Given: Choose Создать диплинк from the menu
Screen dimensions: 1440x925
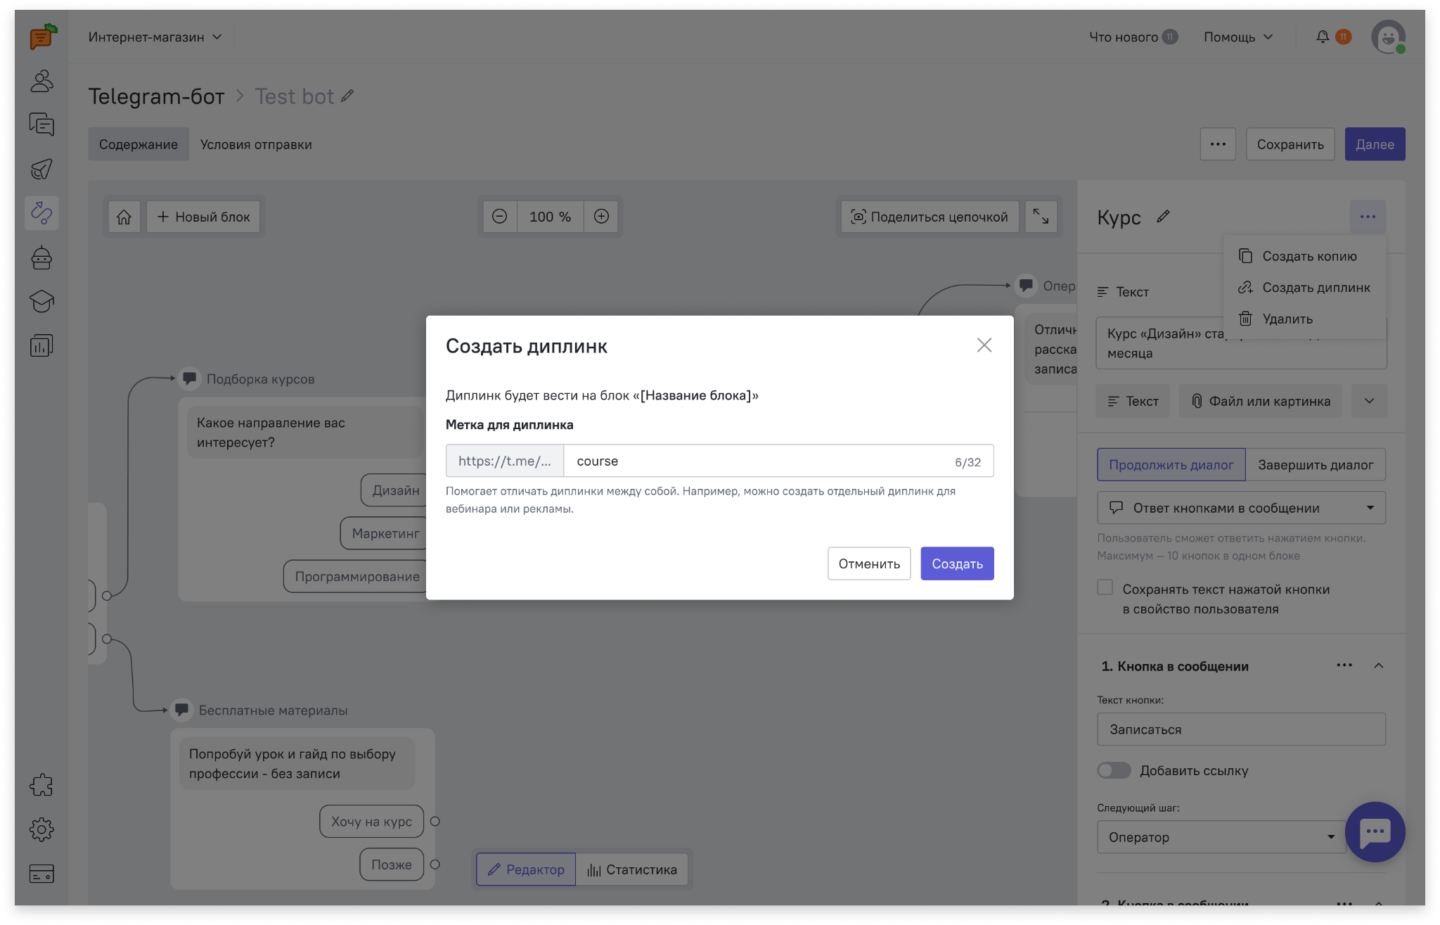Looking at the screenshot, I should click(1305, 287).
